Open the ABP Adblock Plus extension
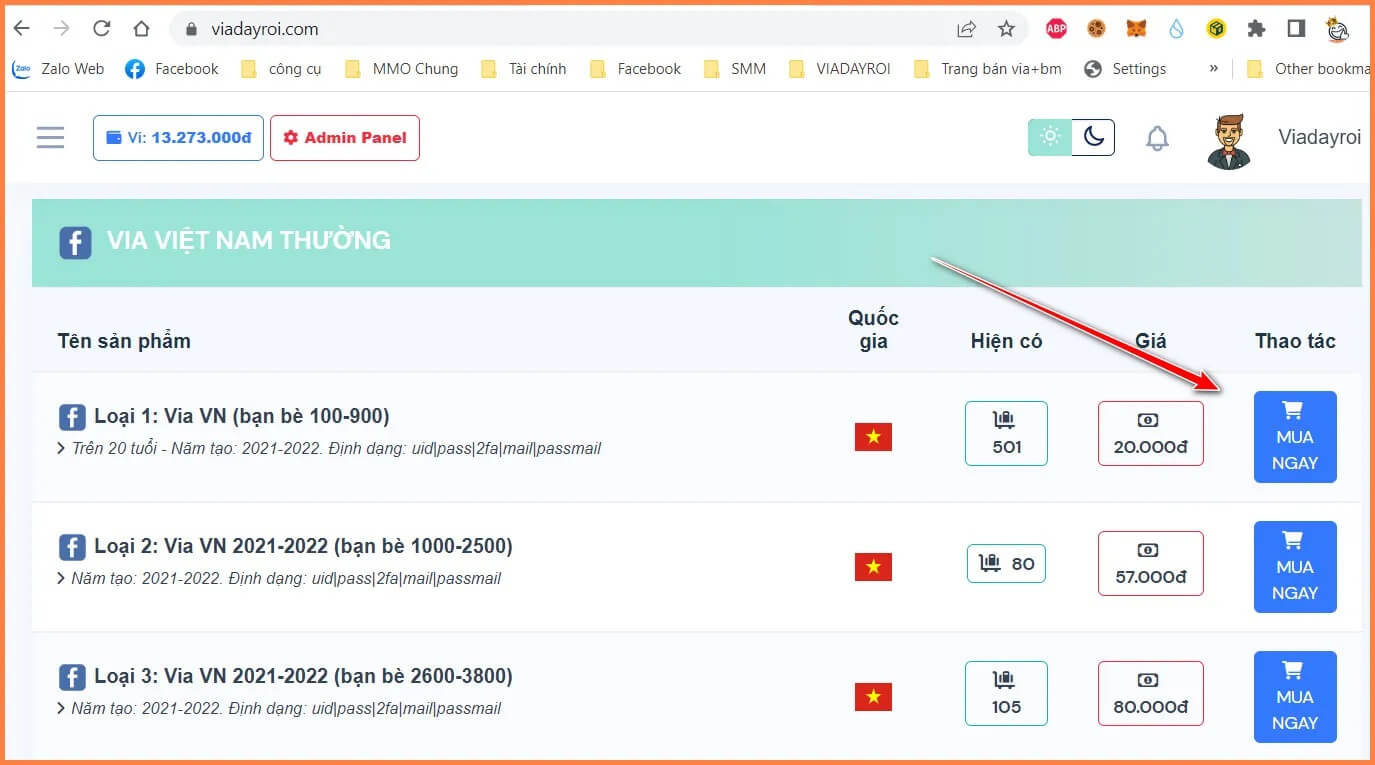 point(1056,29)
